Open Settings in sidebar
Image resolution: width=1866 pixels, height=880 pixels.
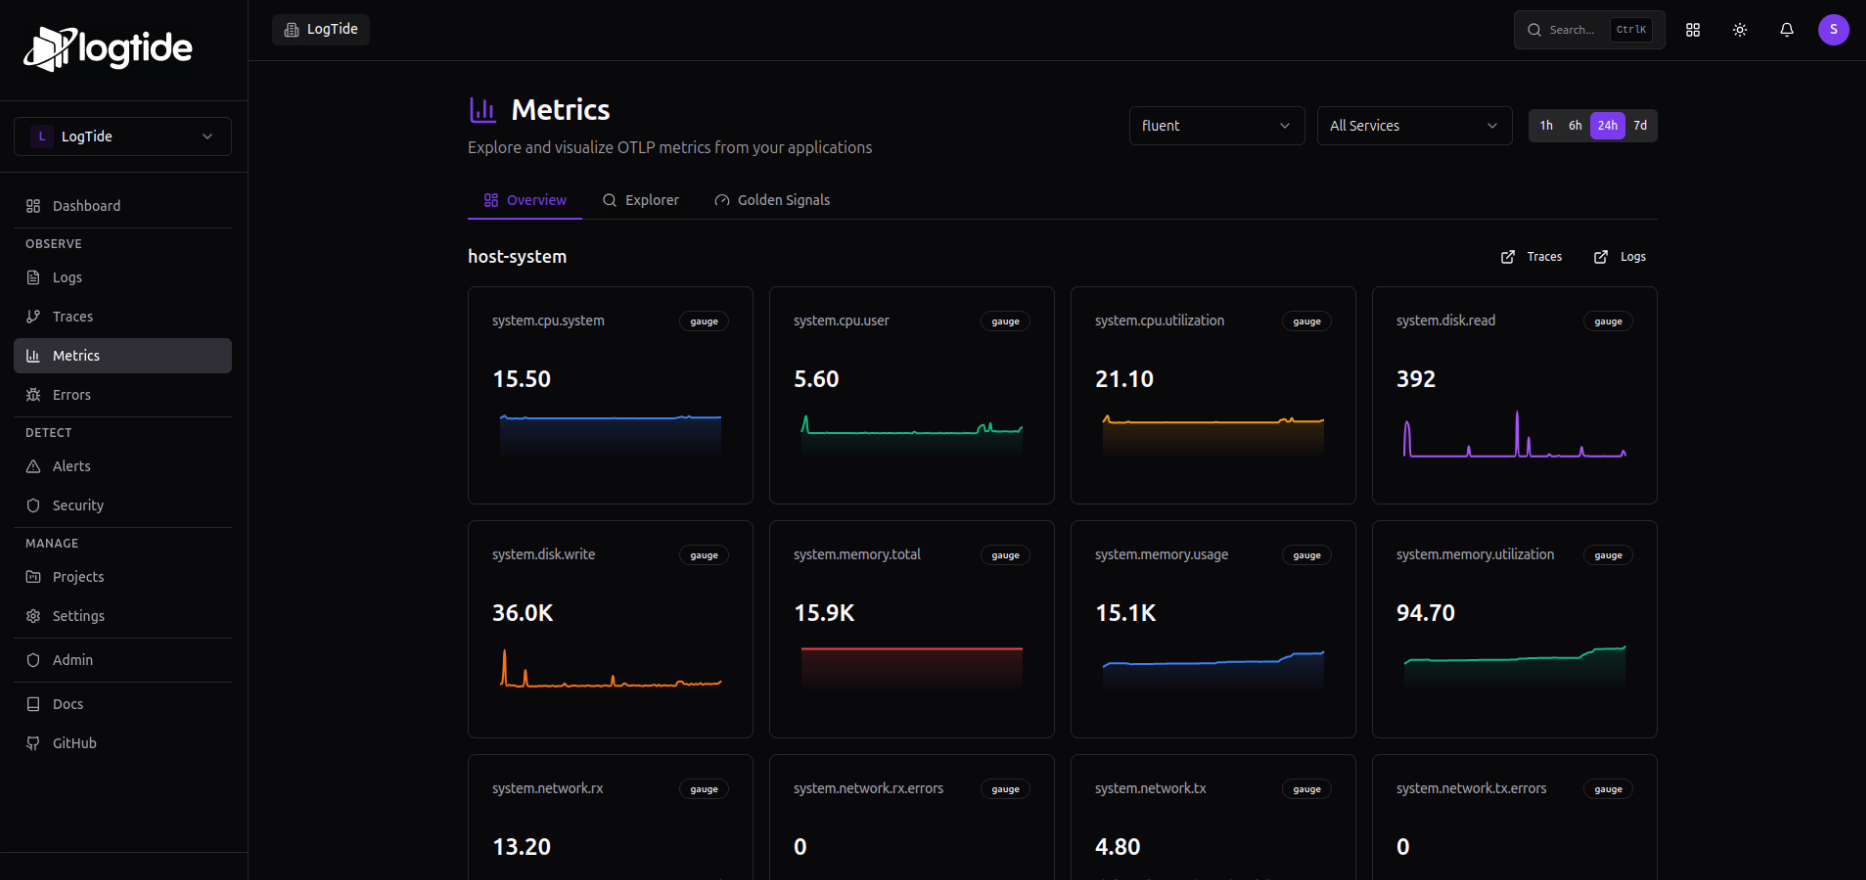coord(123,616)
